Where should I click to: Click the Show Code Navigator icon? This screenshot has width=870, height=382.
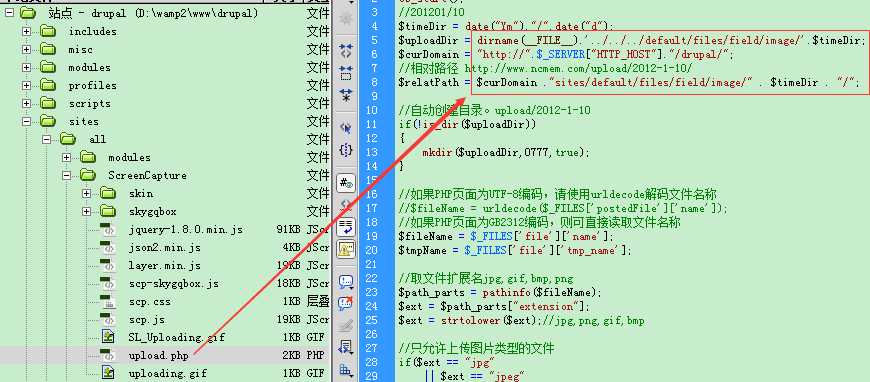tap(346, 18)
